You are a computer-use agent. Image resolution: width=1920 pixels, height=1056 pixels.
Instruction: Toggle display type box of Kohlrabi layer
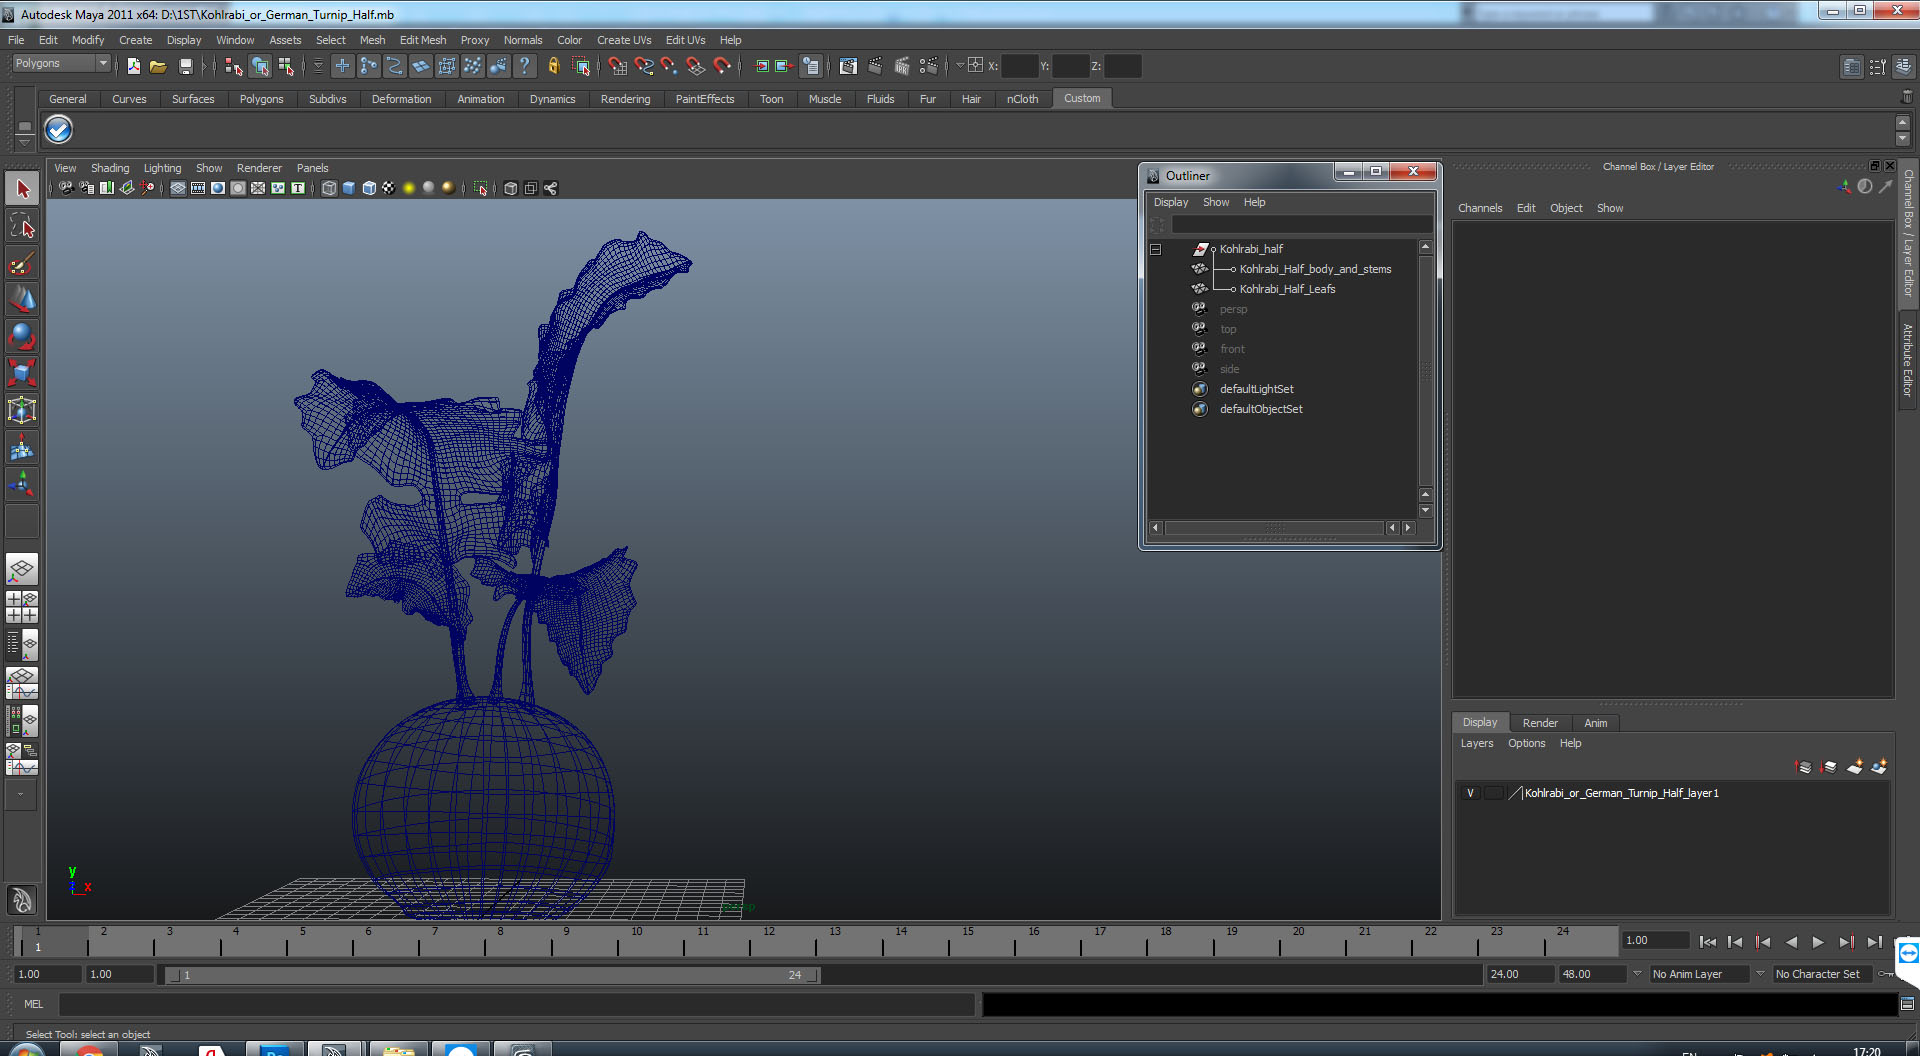pos(1493,793)
